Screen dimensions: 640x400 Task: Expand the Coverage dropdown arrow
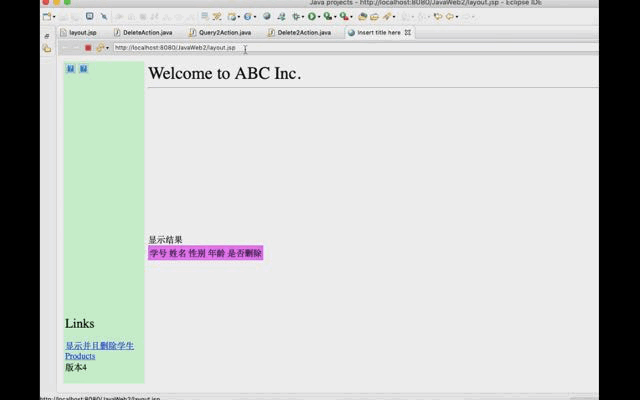(335, 17)
